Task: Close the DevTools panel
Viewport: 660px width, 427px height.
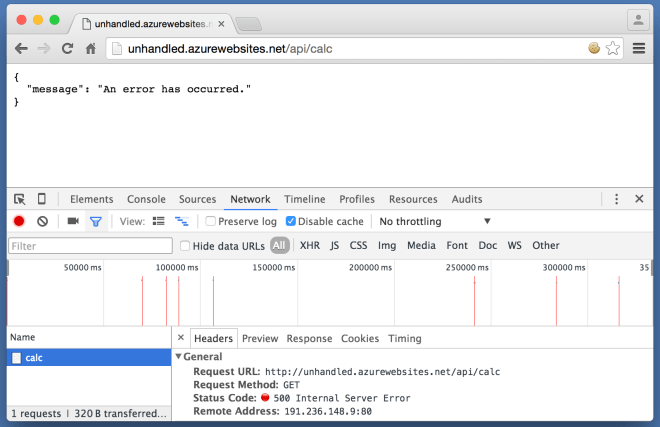Action: pyautogui.click(x=639, y=199)
